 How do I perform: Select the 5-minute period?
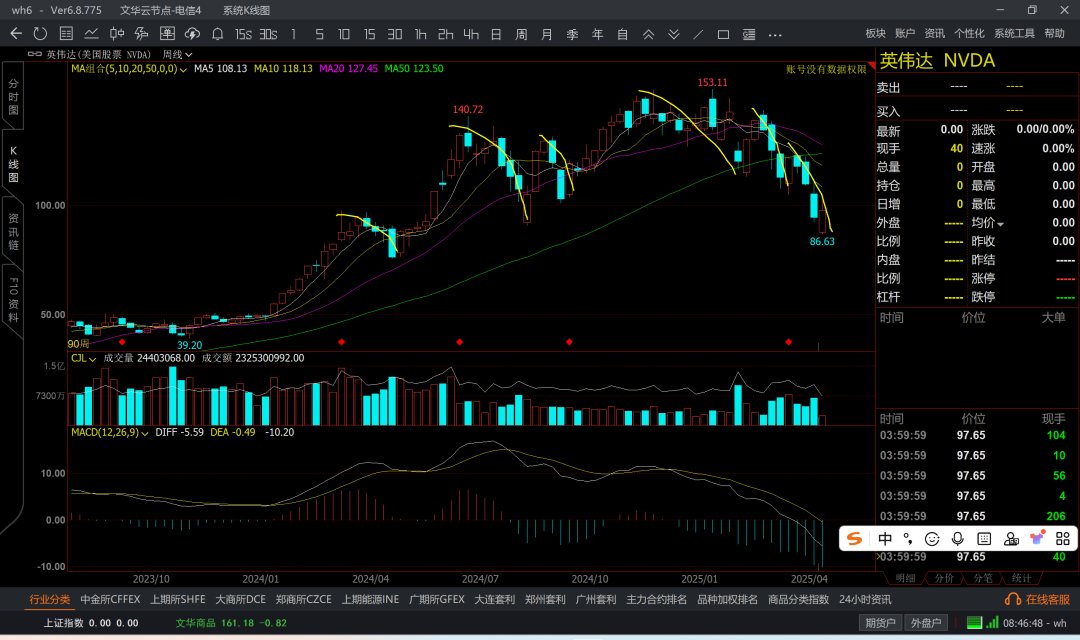[x=319, y=34]
